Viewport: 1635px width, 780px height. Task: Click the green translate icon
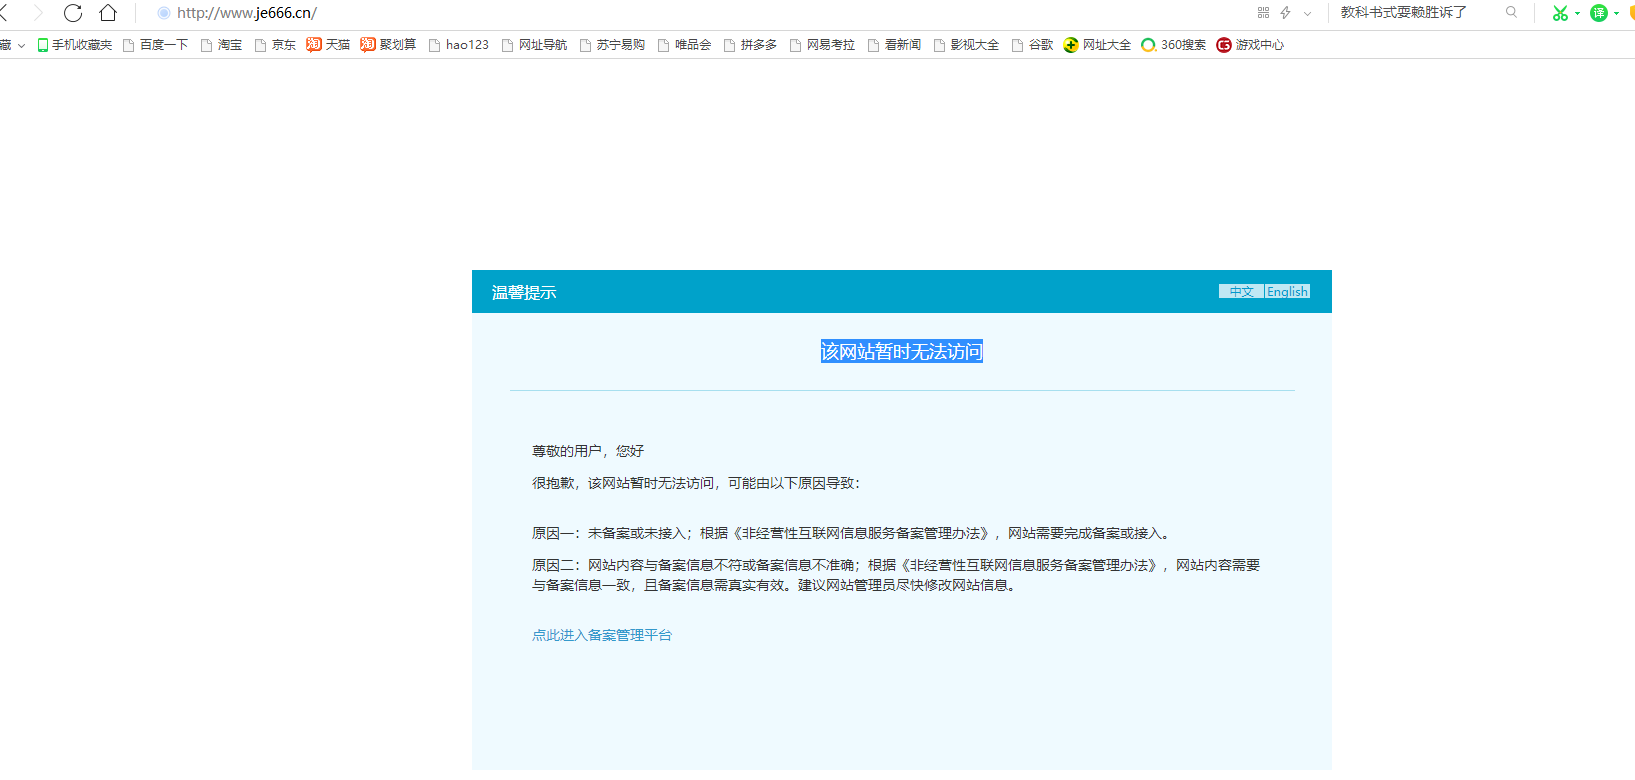1599,13
